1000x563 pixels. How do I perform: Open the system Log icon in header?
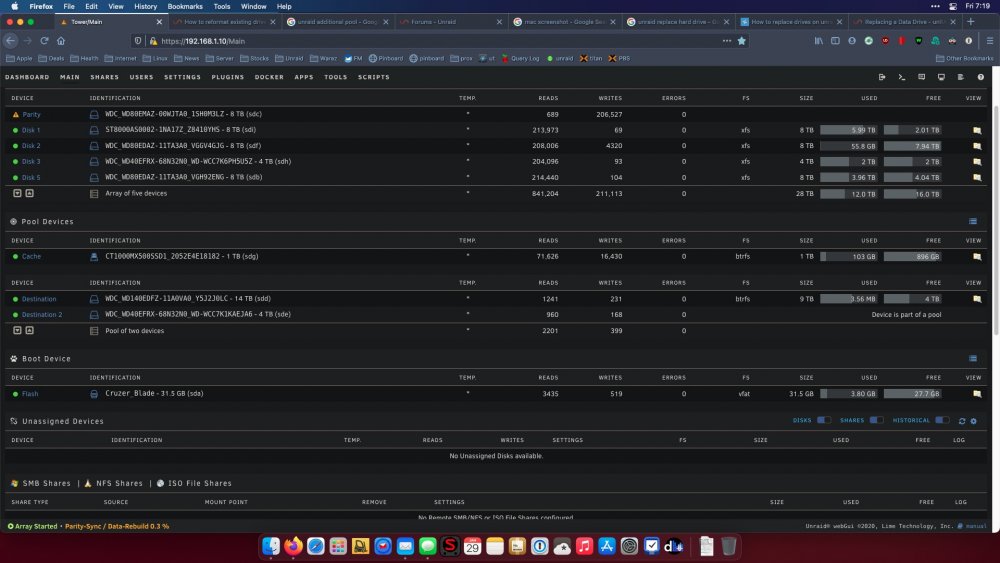click(x=960, y=77)
